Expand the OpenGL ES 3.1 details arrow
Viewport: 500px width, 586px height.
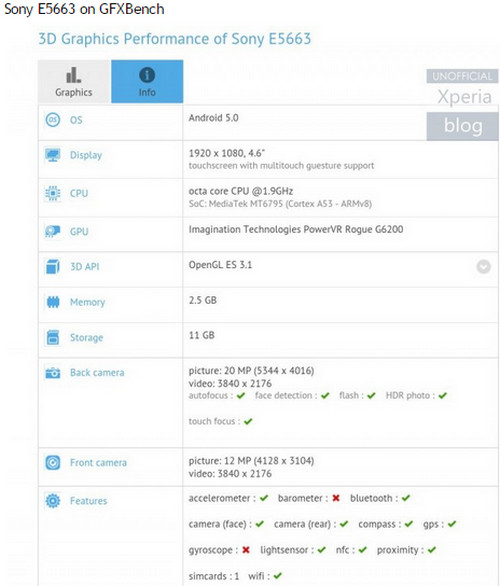pos(483,266)
